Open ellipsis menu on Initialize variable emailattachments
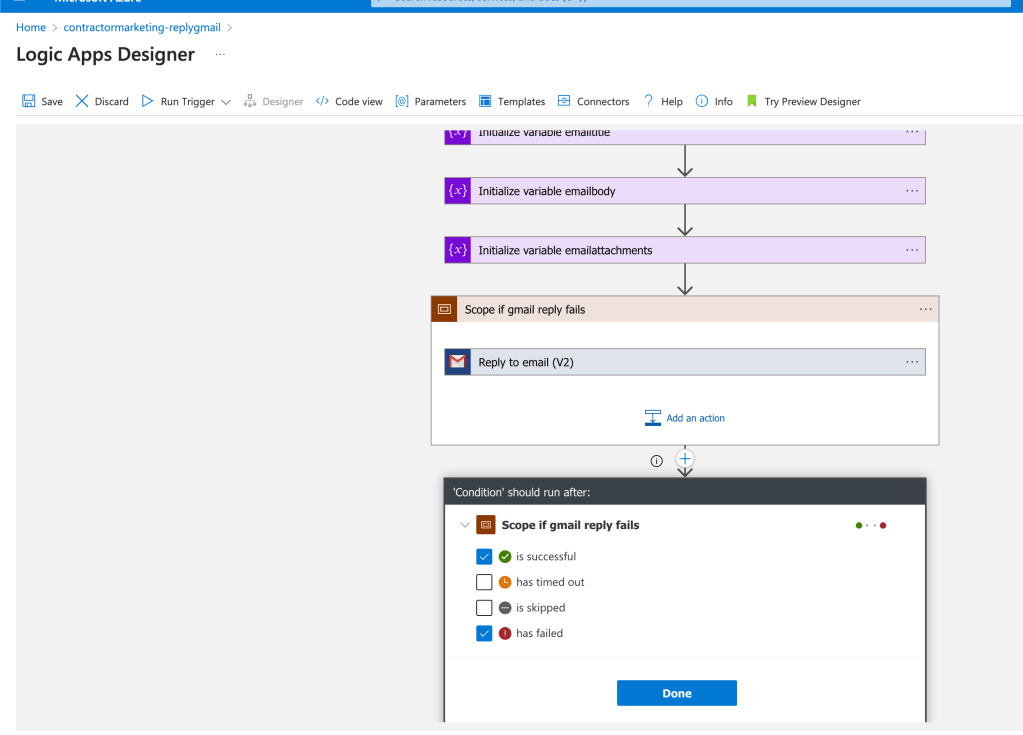This screenshot has height=735, width=1023. pos(912,250)
